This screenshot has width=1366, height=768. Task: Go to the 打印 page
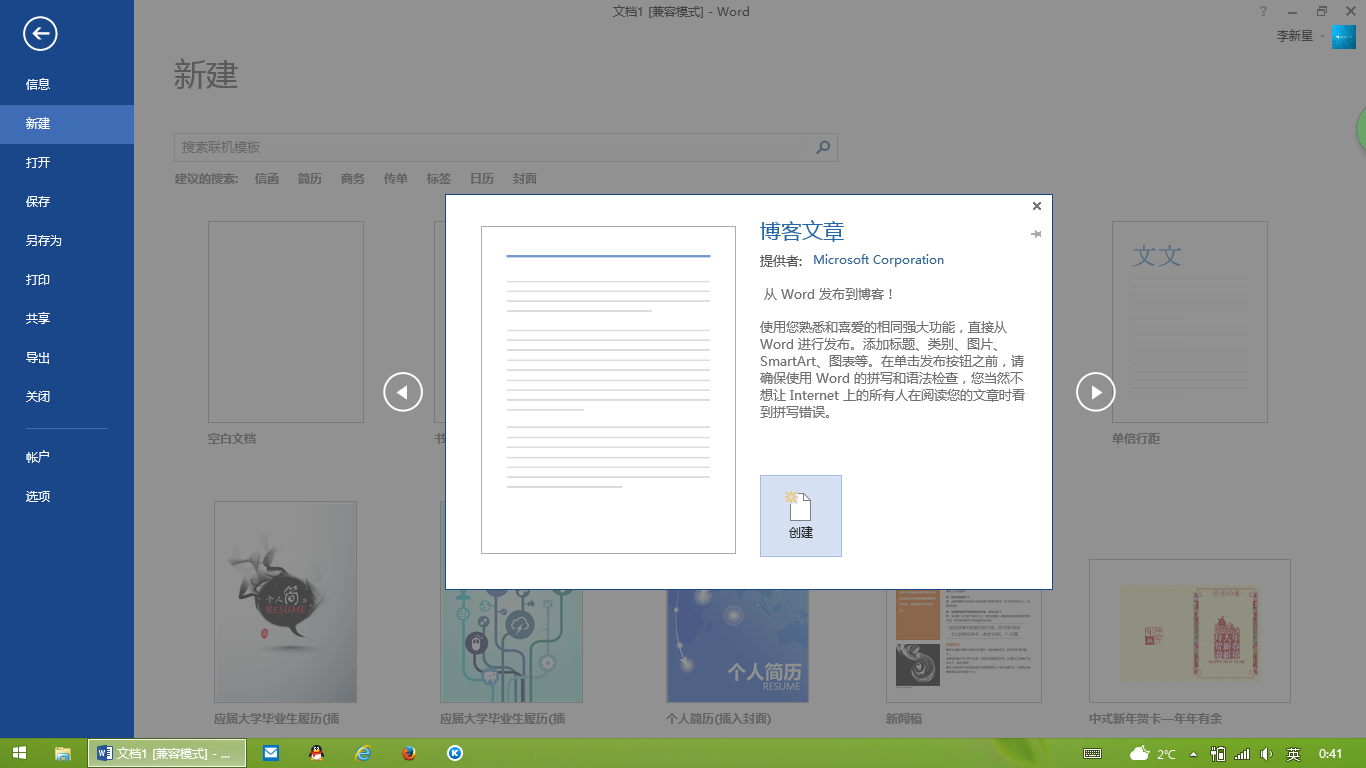click(67, 280)
